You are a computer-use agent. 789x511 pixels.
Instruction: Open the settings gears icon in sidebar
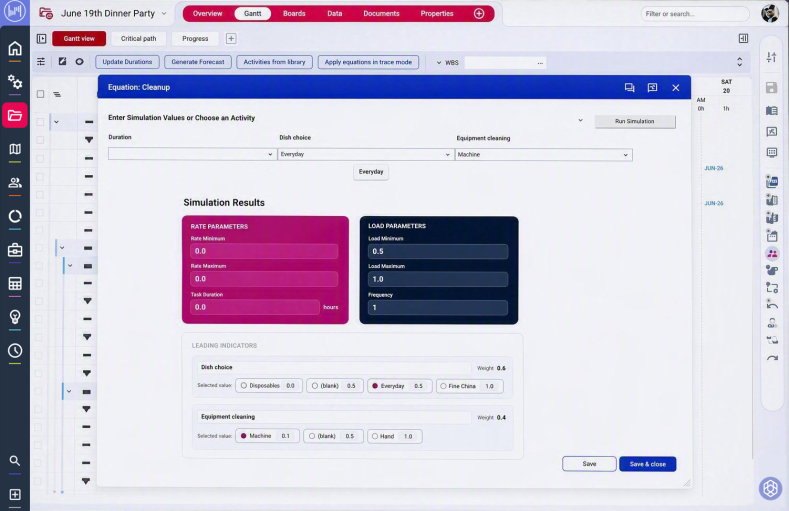pyautogui.click(x=15, y=81)
